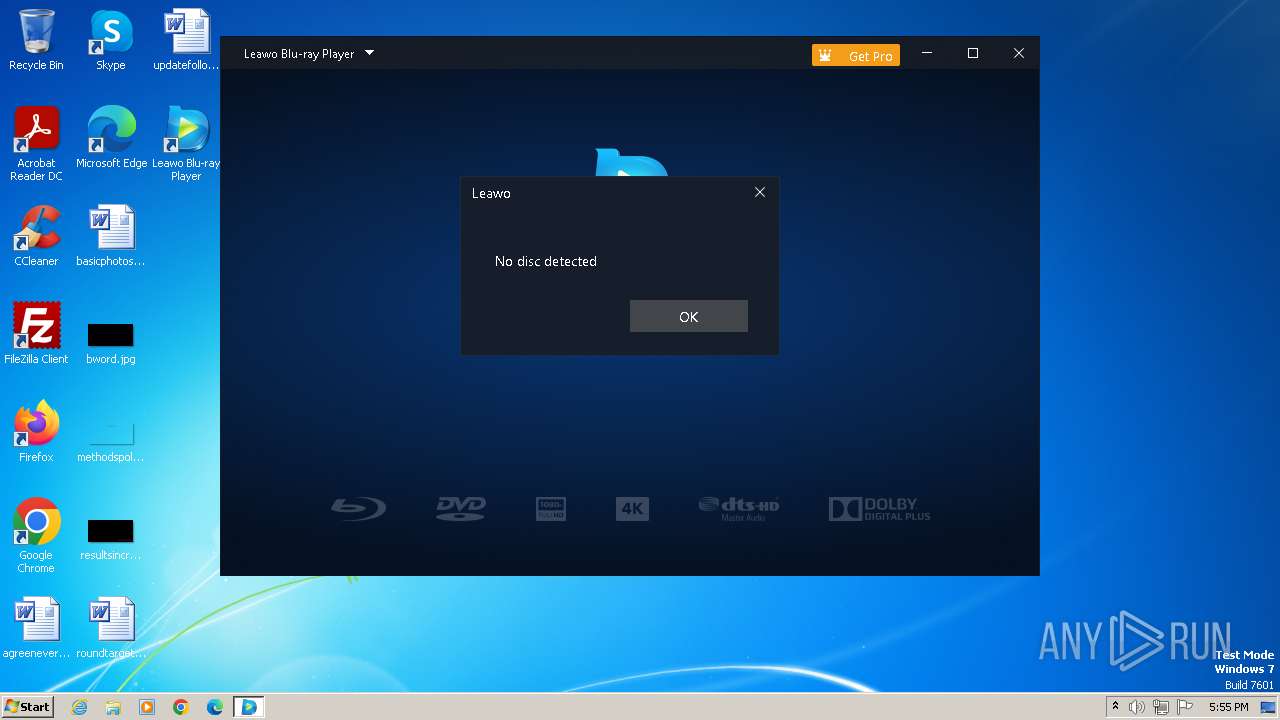Viewport: 1280px width, 720px height.
Task: Select the basicphotos Word document
Action: click(111, 236)
